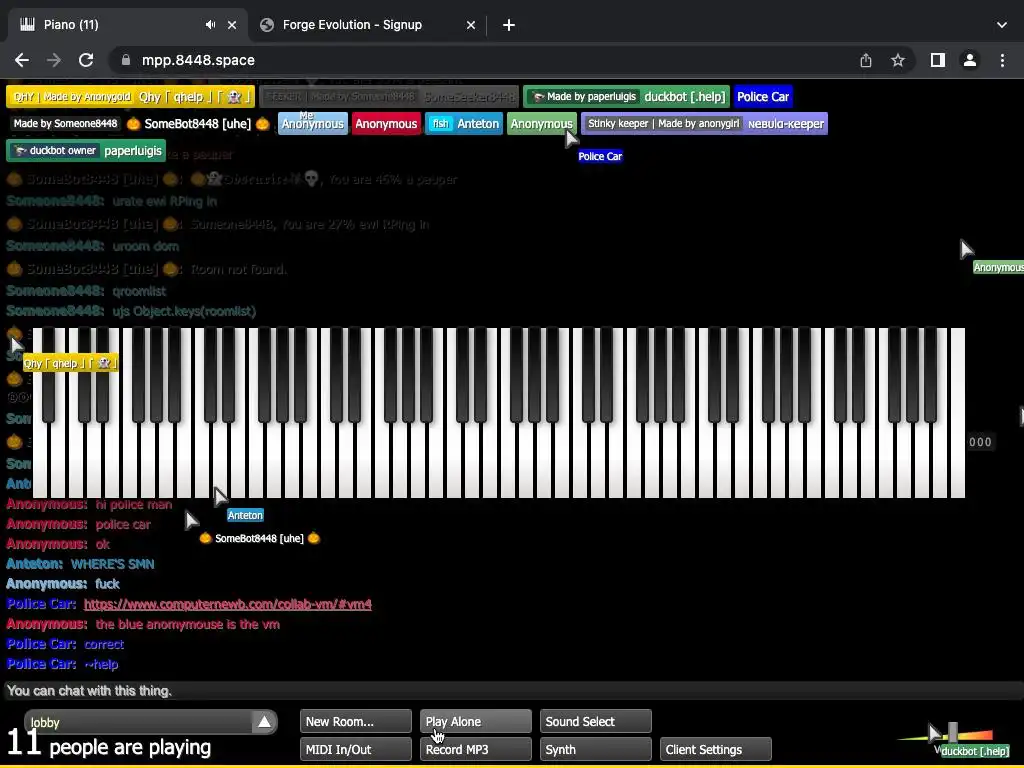
Task: Close the Forge Evolution - Signup tab
Action: (471, 25)
